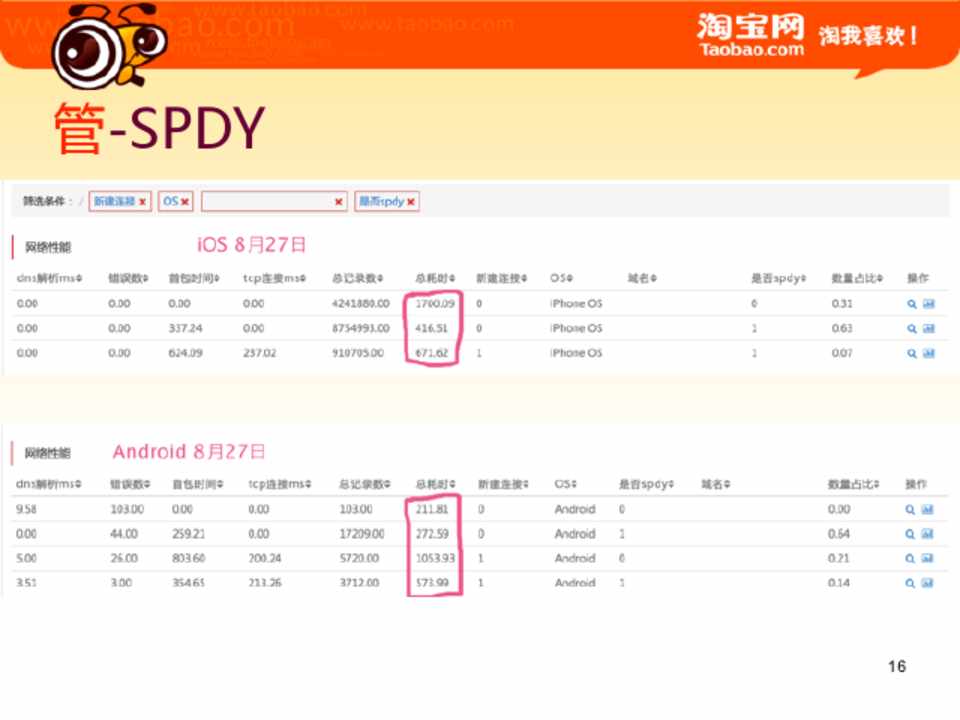Sort the Android table by 首包时间 column

200,484
